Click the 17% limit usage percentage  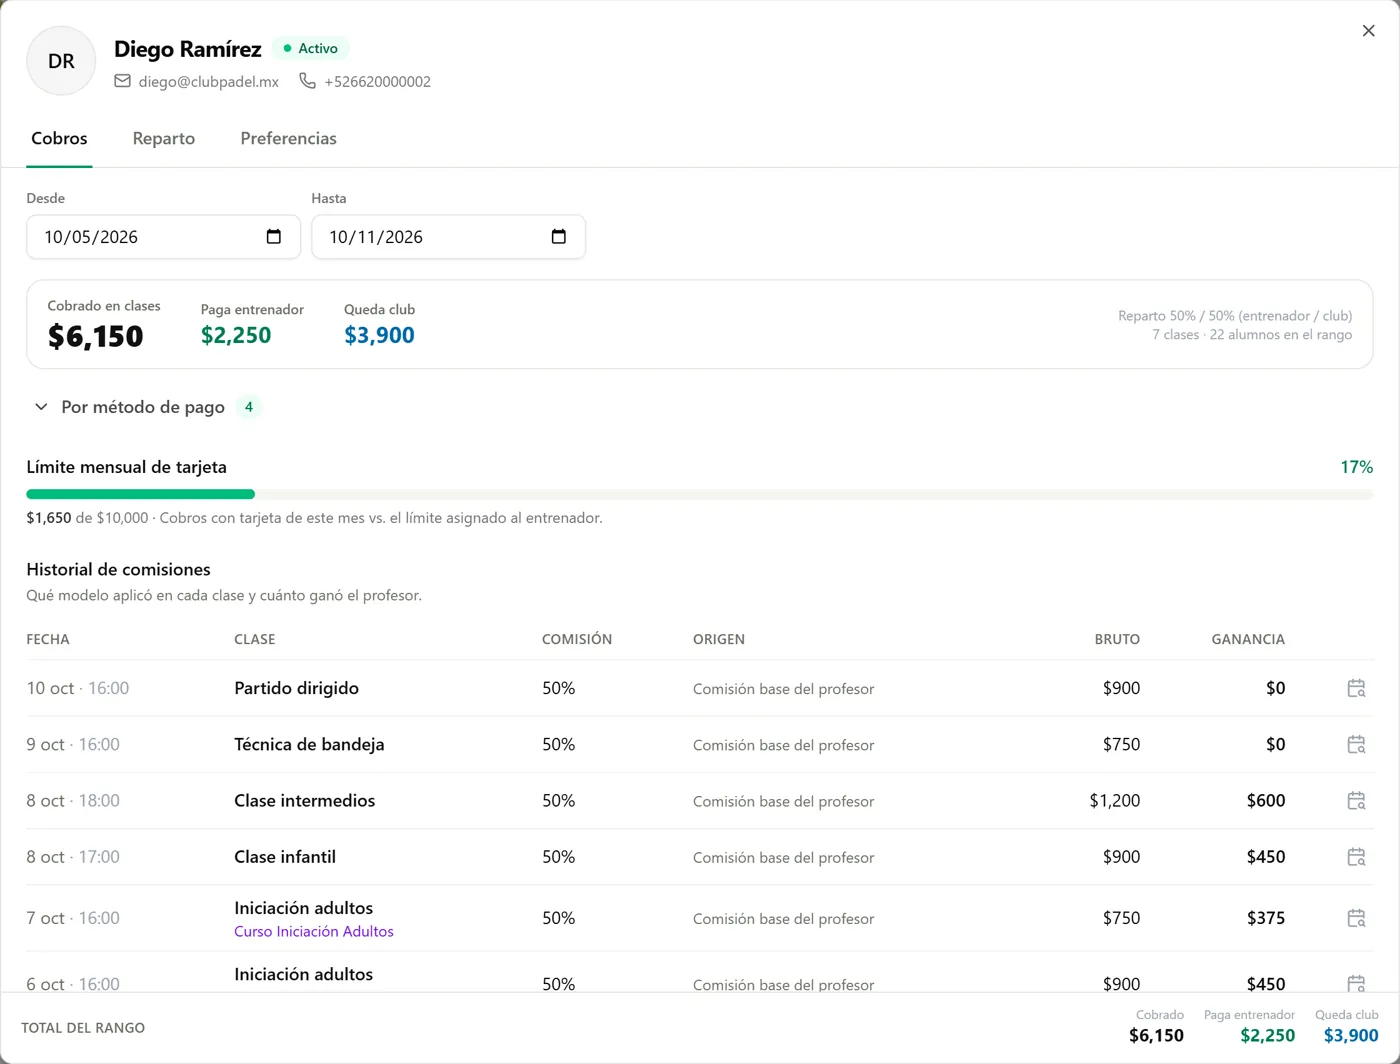pyautogui.click(x=1356, y=467)
